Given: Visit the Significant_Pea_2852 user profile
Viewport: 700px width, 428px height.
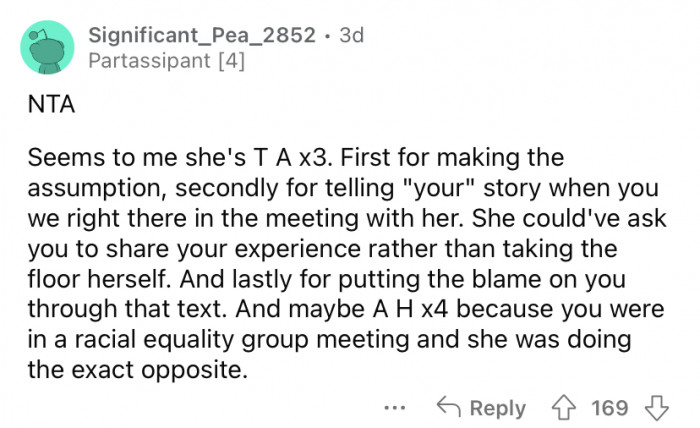Looking at the screenshot, I should pos(204,35).
